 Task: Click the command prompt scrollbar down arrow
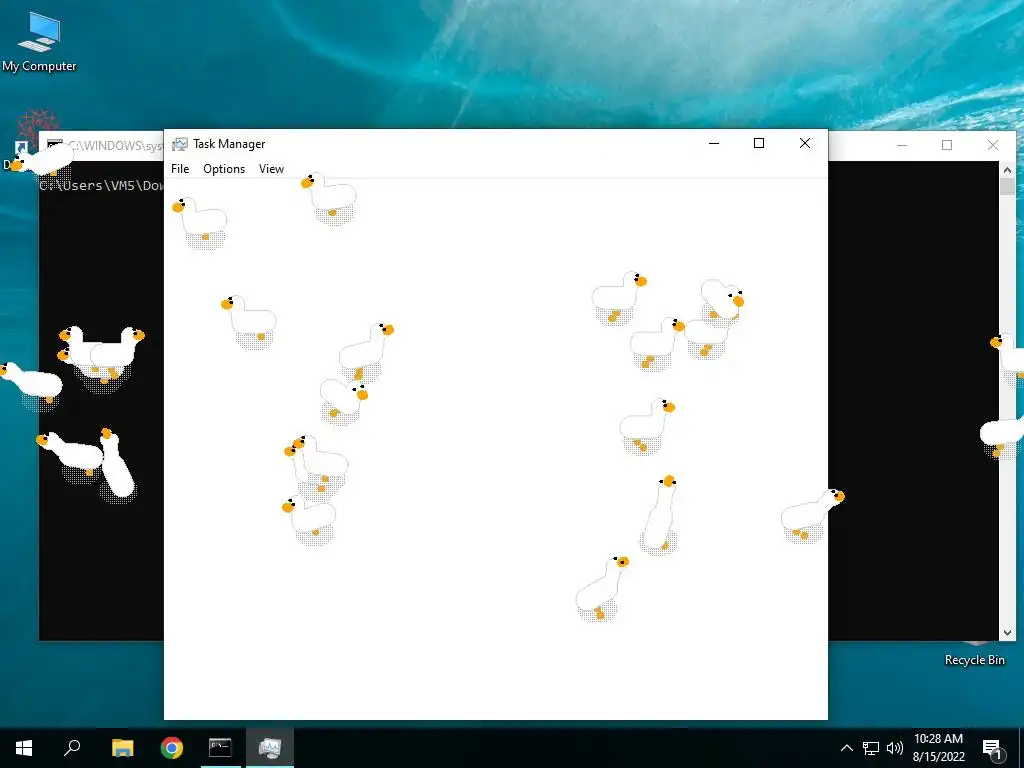[1007, 632]
